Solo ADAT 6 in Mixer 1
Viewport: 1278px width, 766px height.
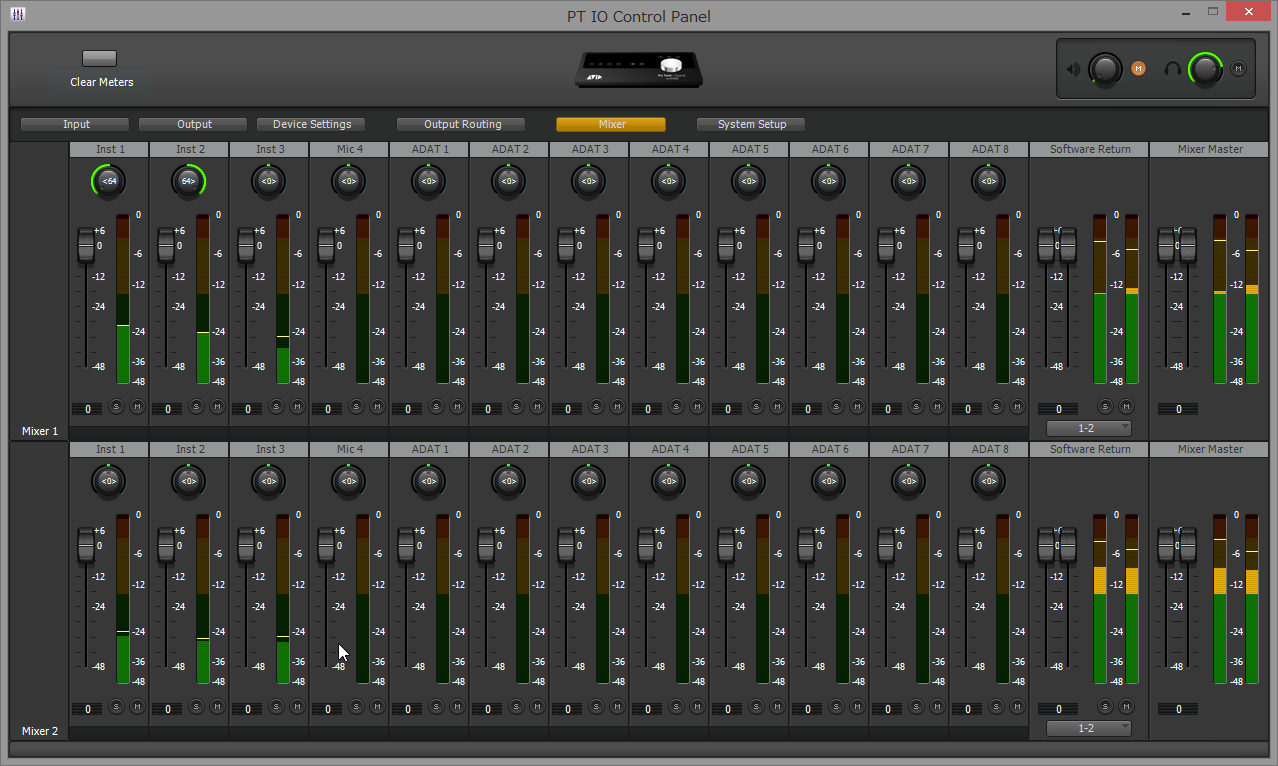pyautogui.click(x=836, y=406)
